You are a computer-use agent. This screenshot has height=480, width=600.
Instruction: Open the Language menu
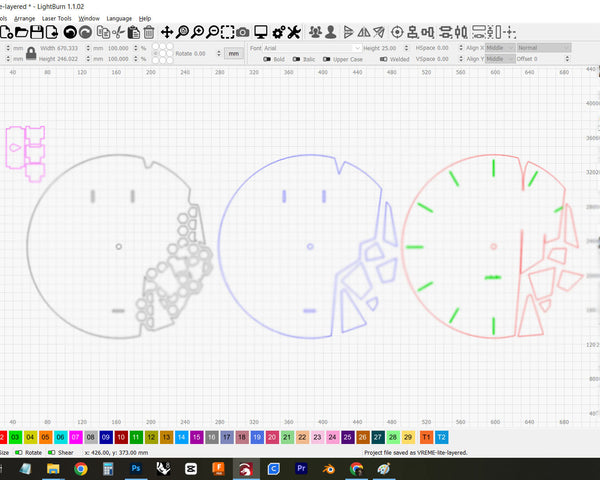click(119, 18)
